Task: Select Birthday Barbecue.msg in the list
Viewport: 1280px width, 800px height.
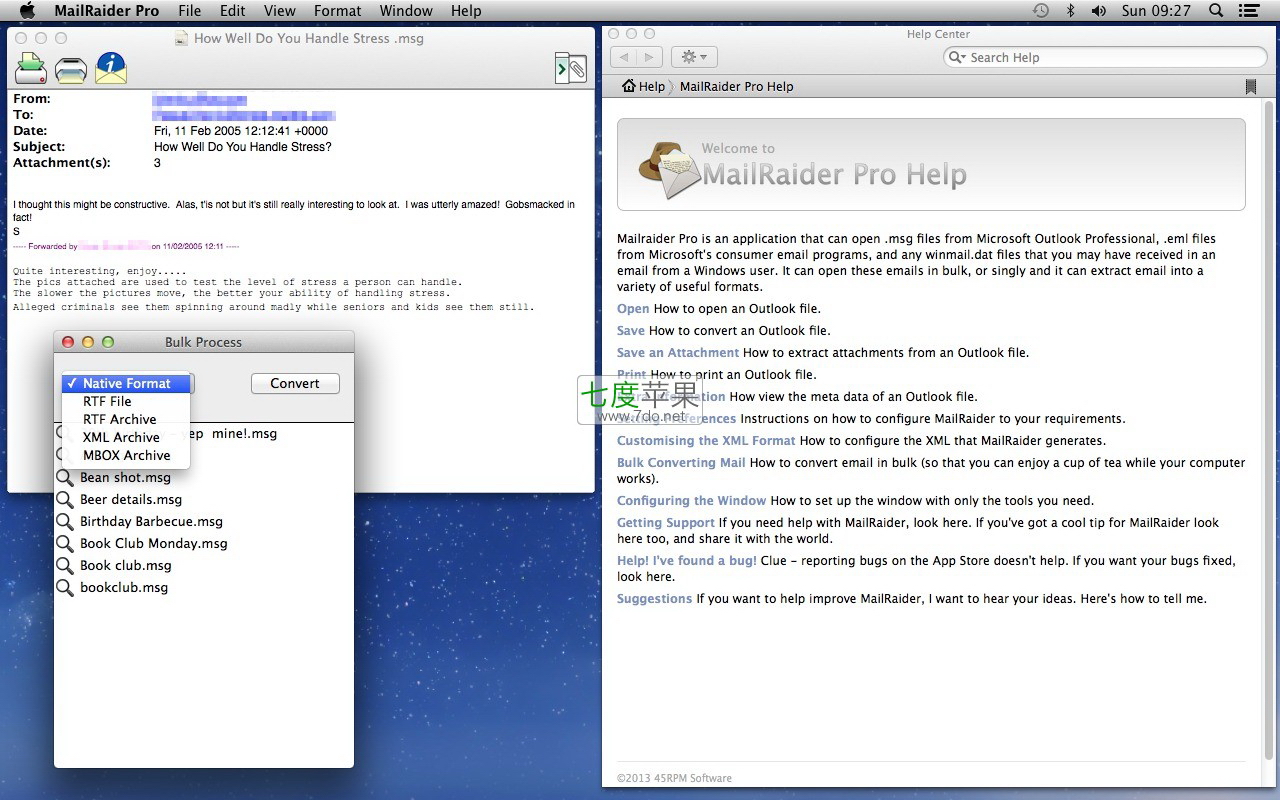Action: (151, 521)
